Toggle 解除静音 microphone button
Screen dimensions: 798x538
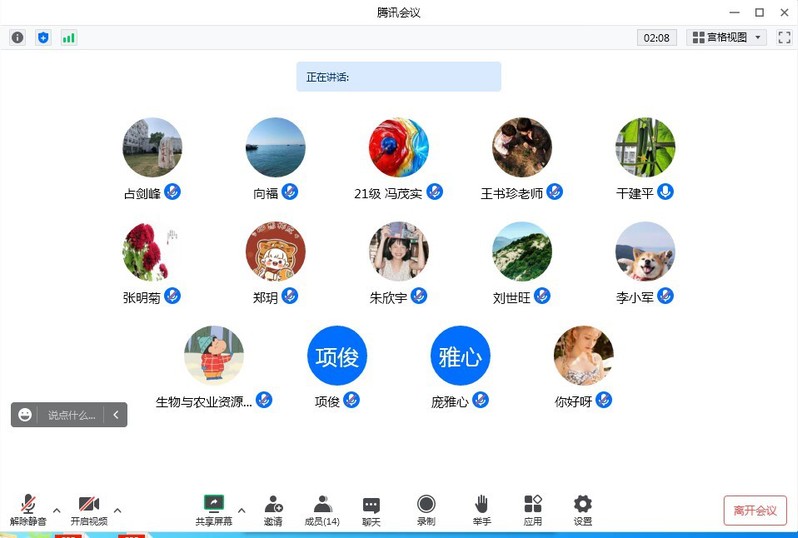[x=29, y=510]
